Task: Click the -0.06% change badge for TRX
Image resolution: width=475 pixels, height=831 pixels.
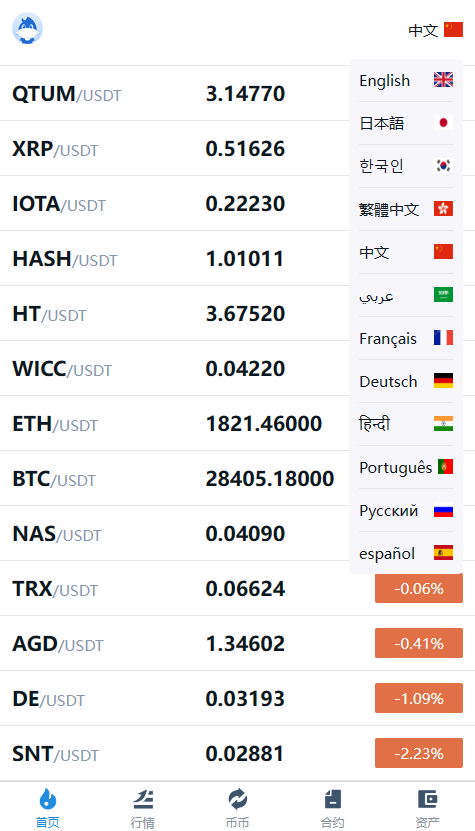Action: 419,588
